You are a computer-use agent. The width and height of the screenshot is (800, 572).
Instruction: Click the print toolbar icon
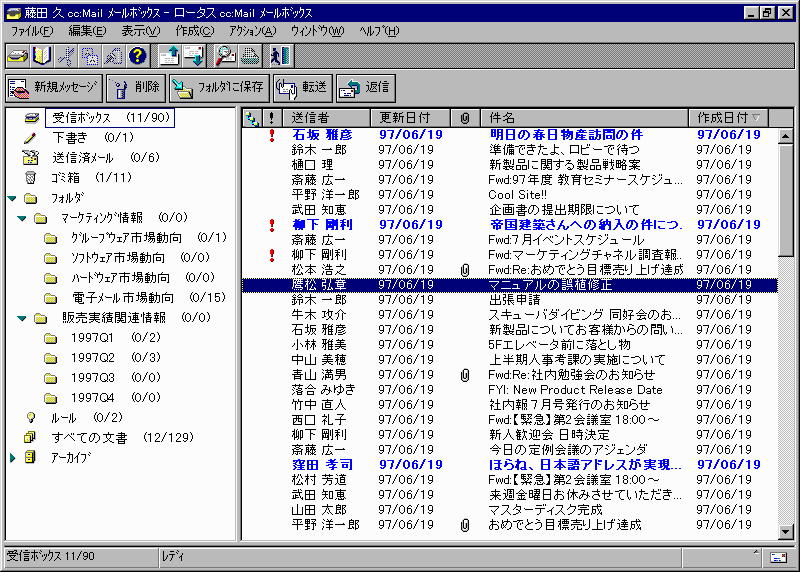[249, 56]
